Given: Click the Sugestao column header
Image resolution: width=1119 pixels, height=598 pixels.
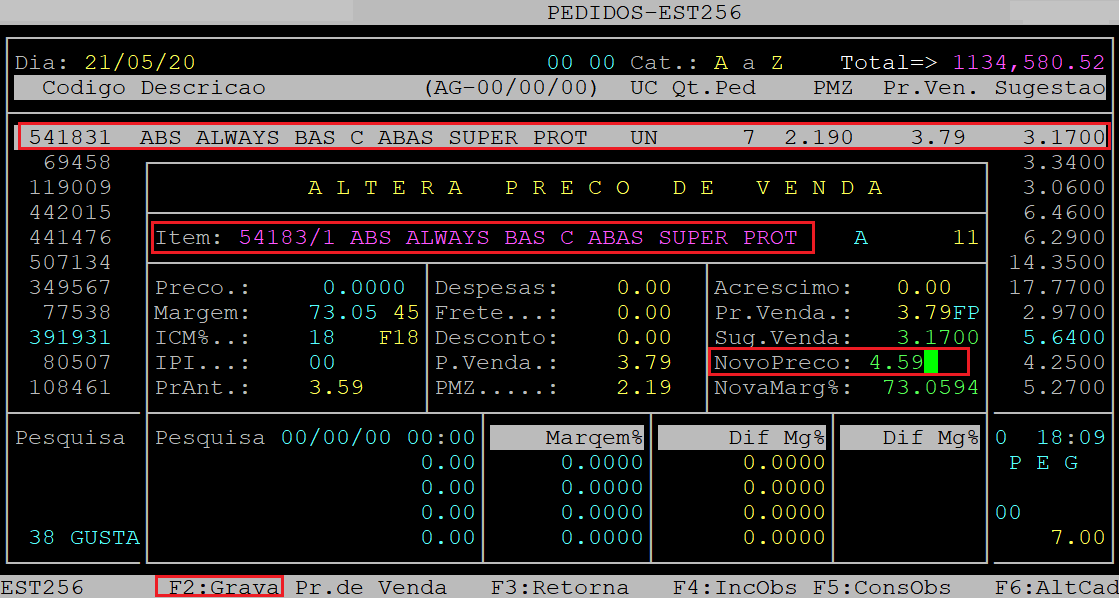Looking at the screenshot, I should (1049, 88).
